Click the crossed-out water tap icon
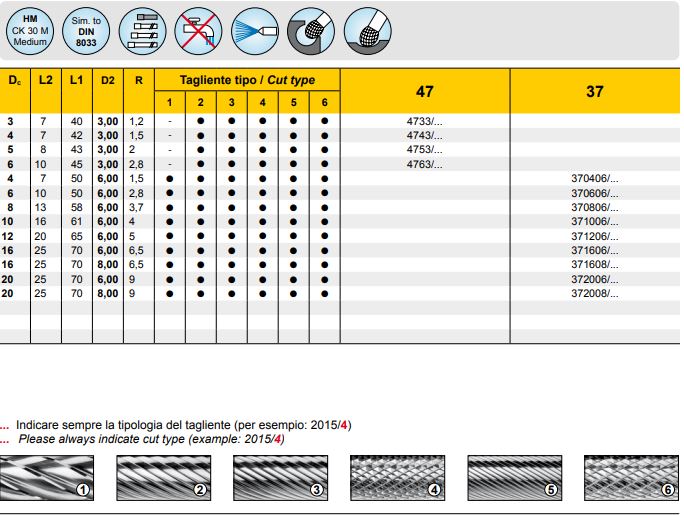 (197, 32)
